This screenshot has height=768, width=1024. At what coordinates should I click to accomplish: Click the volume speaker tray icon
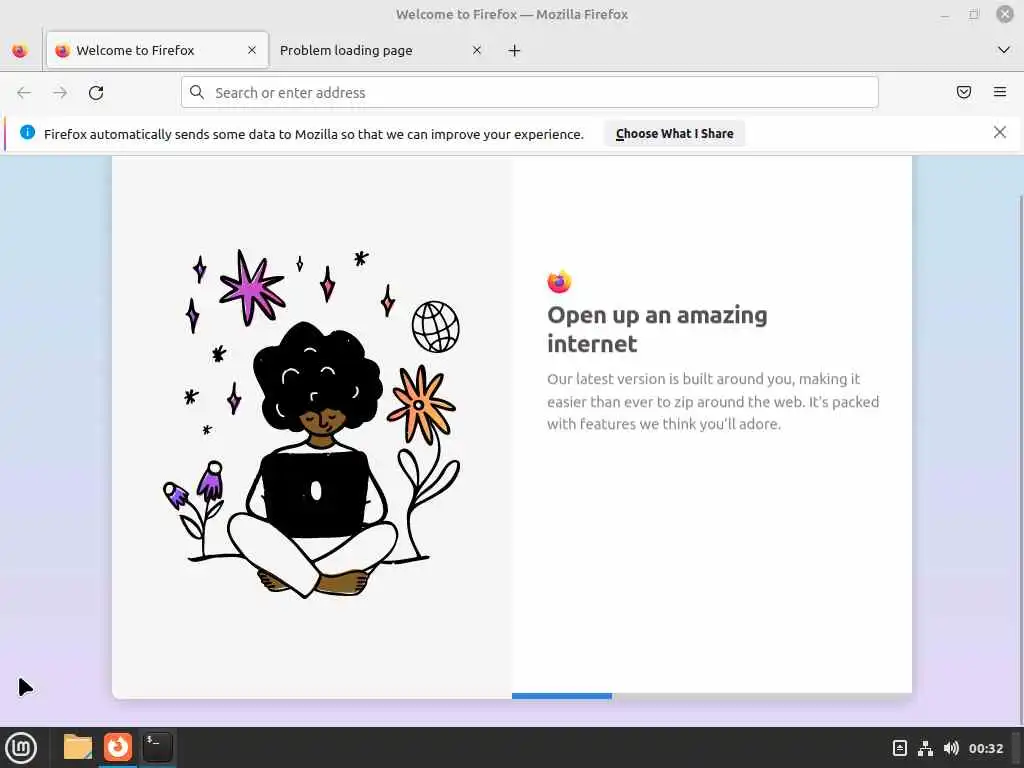click(952, 748)
